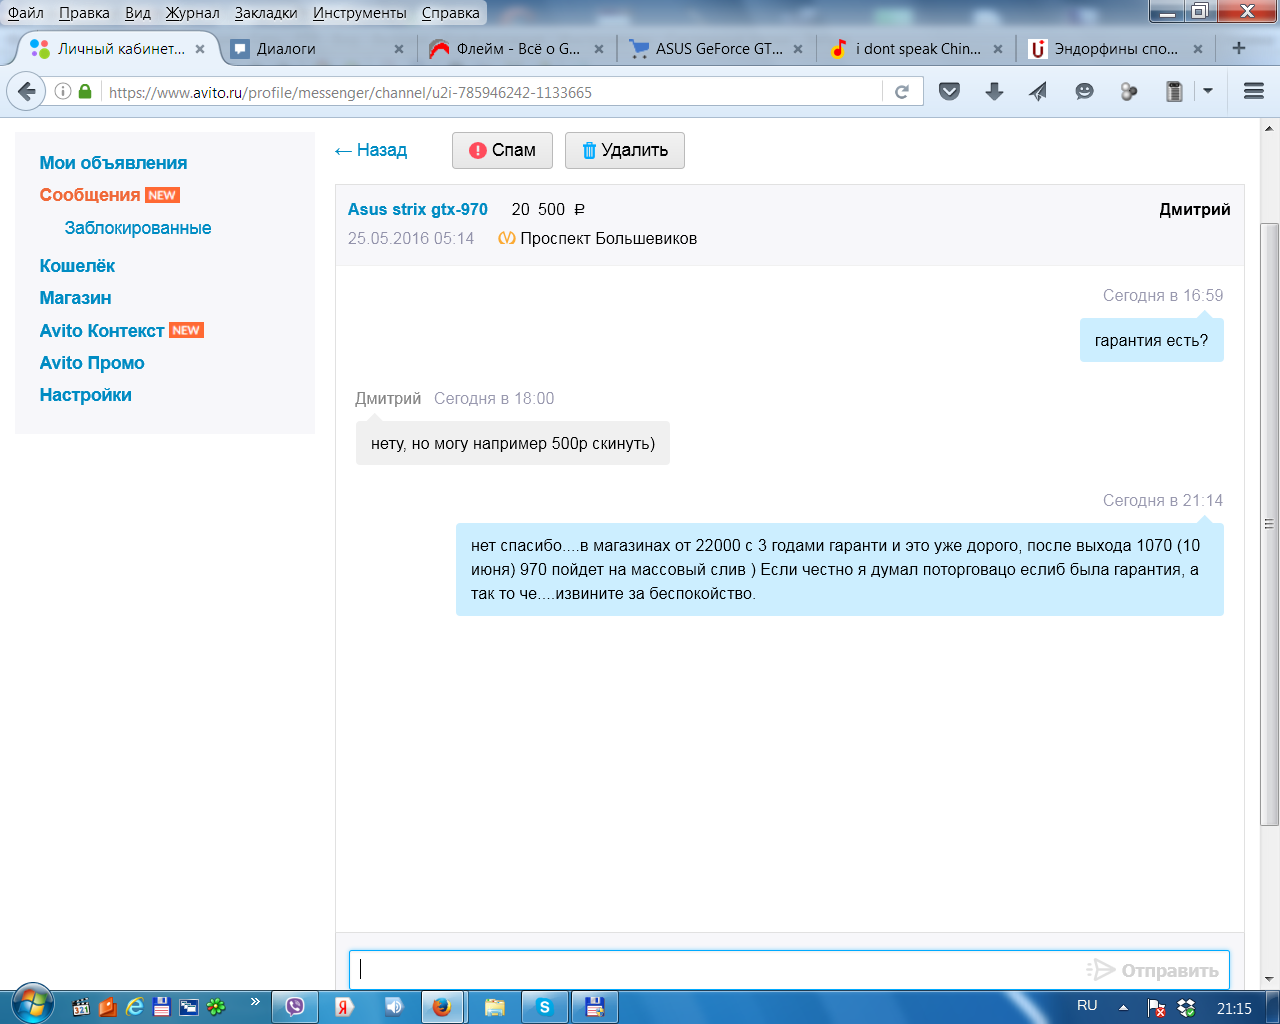Screen dimensions: 1280x1024
Task: Go back via the Назад link
Action: (371, 150)
